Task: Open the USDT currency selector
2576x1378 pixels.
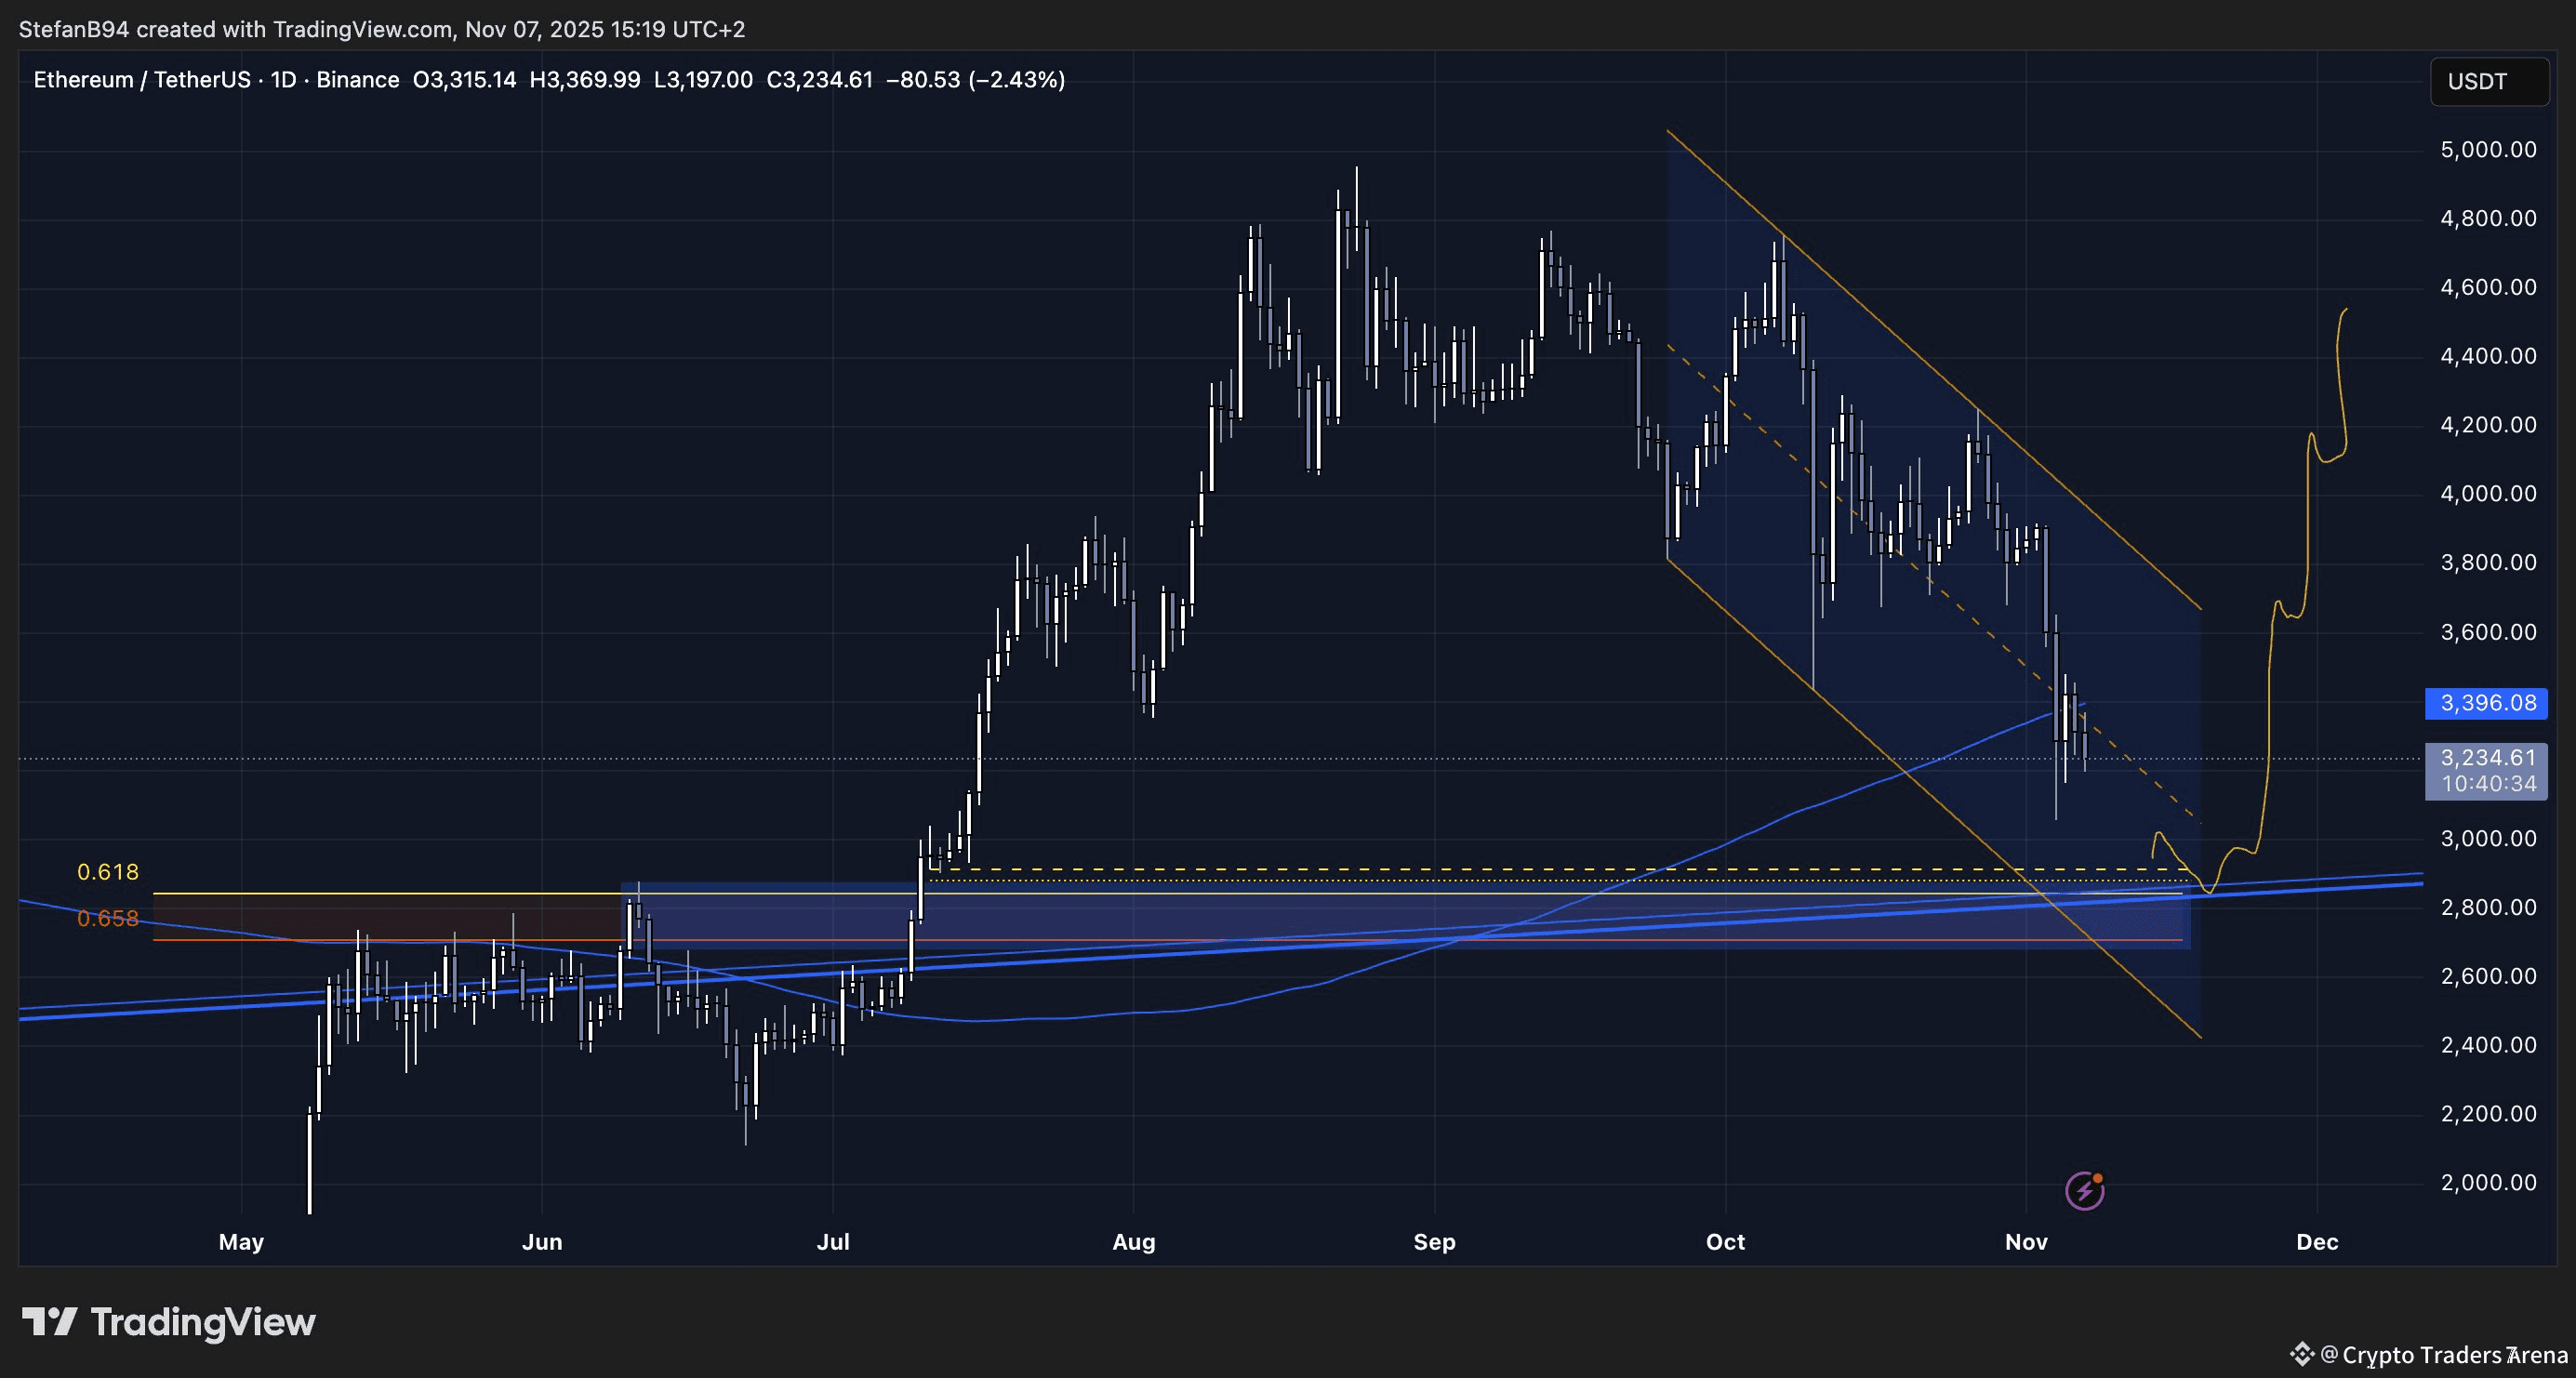Action: pos(2489,82)
